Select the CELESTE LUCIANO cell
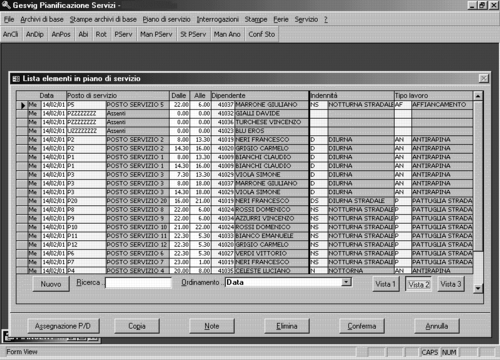The width and height of the screenshot is (500, 360). click(271, 271)
